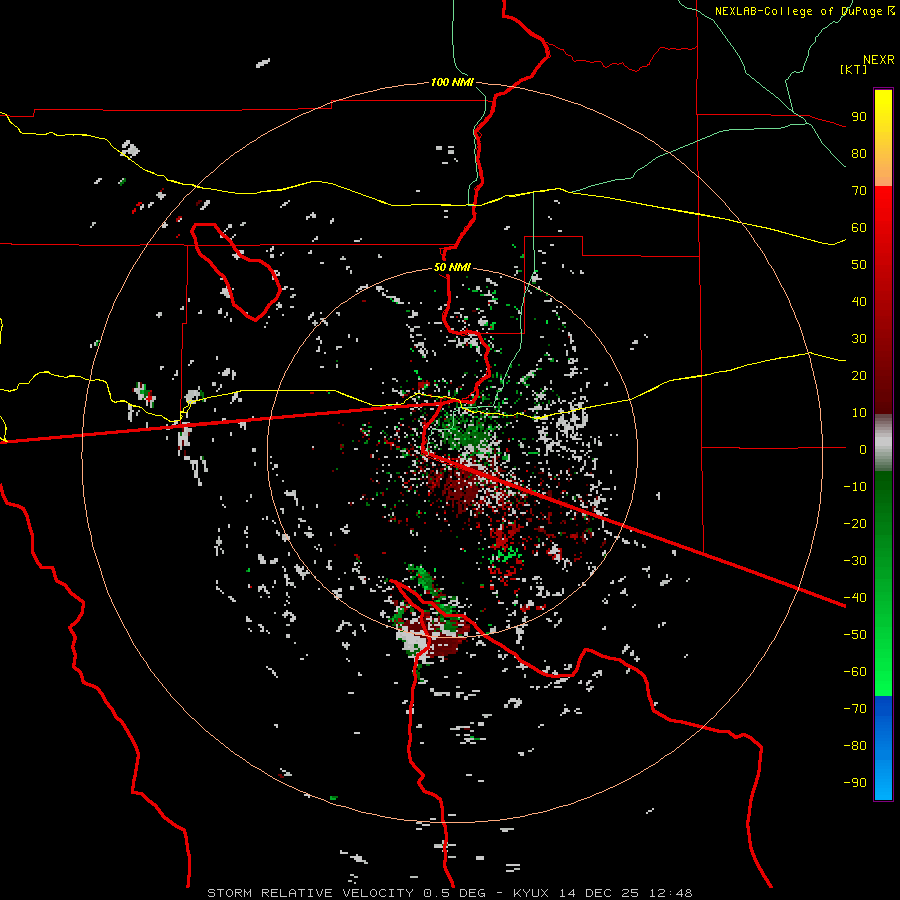Click the 0 value on velocity scale
The height and width of the screenshot is (900, 900).
click(x=863, y=450)
